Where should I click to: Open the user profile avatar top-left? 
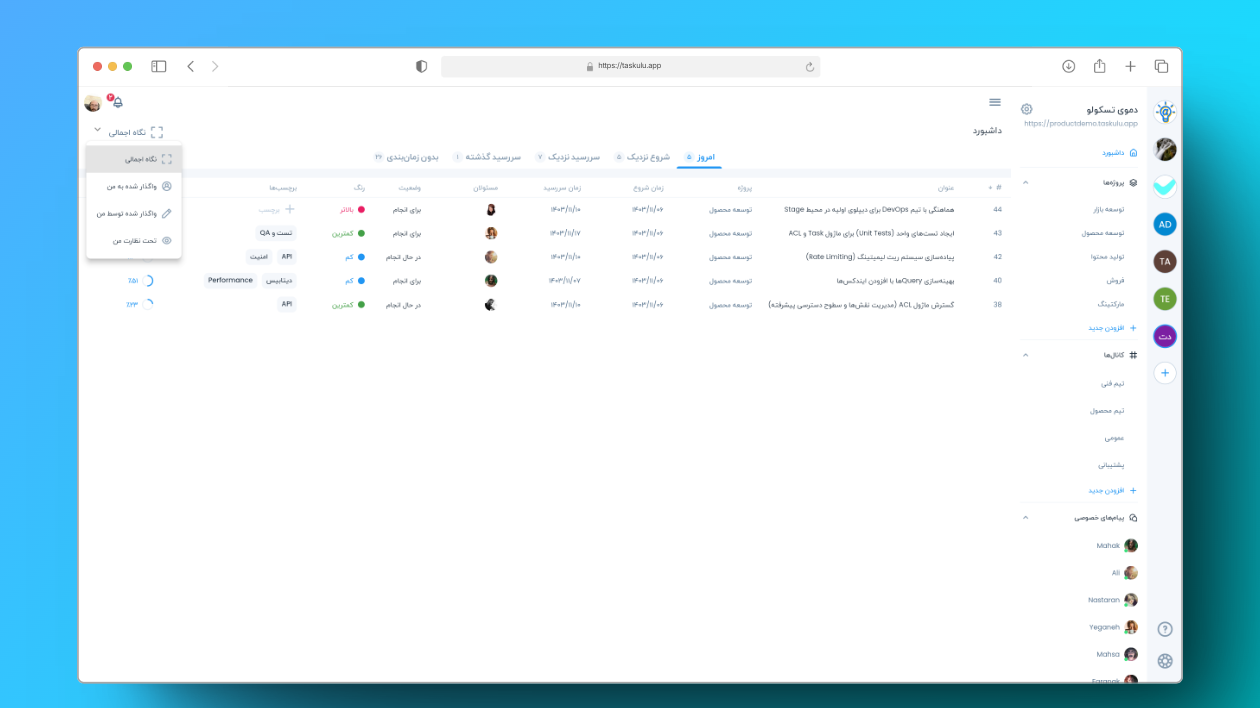pos(93,103)
